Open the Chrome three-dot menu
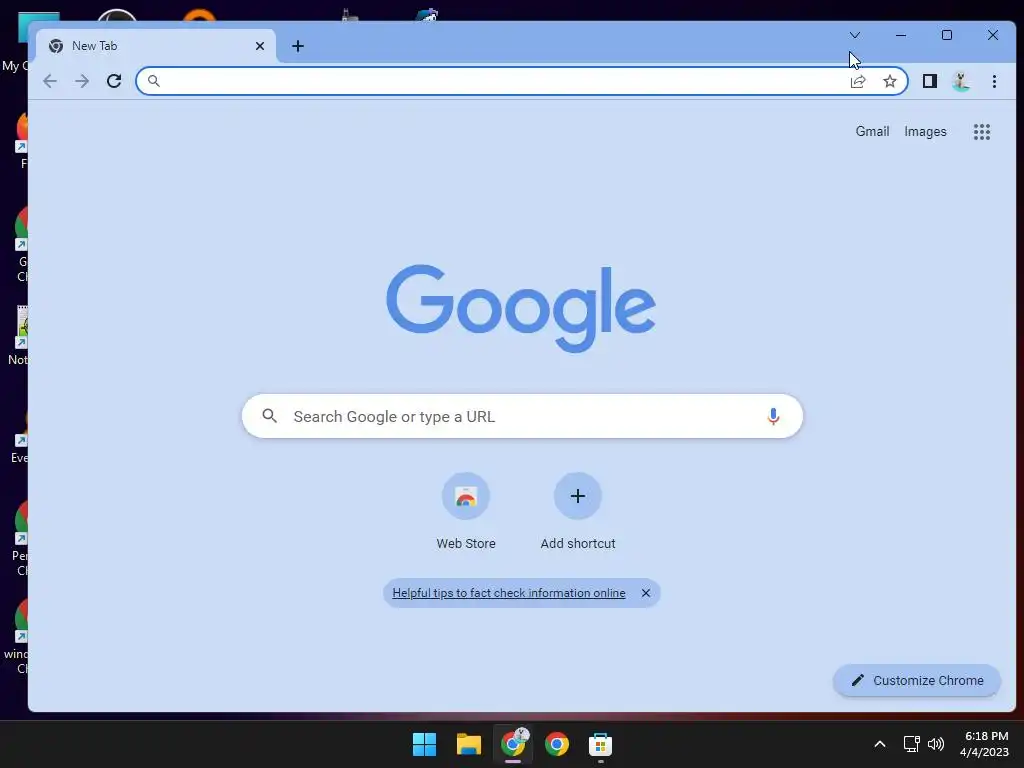1024x768 pixels. [994, 81]
